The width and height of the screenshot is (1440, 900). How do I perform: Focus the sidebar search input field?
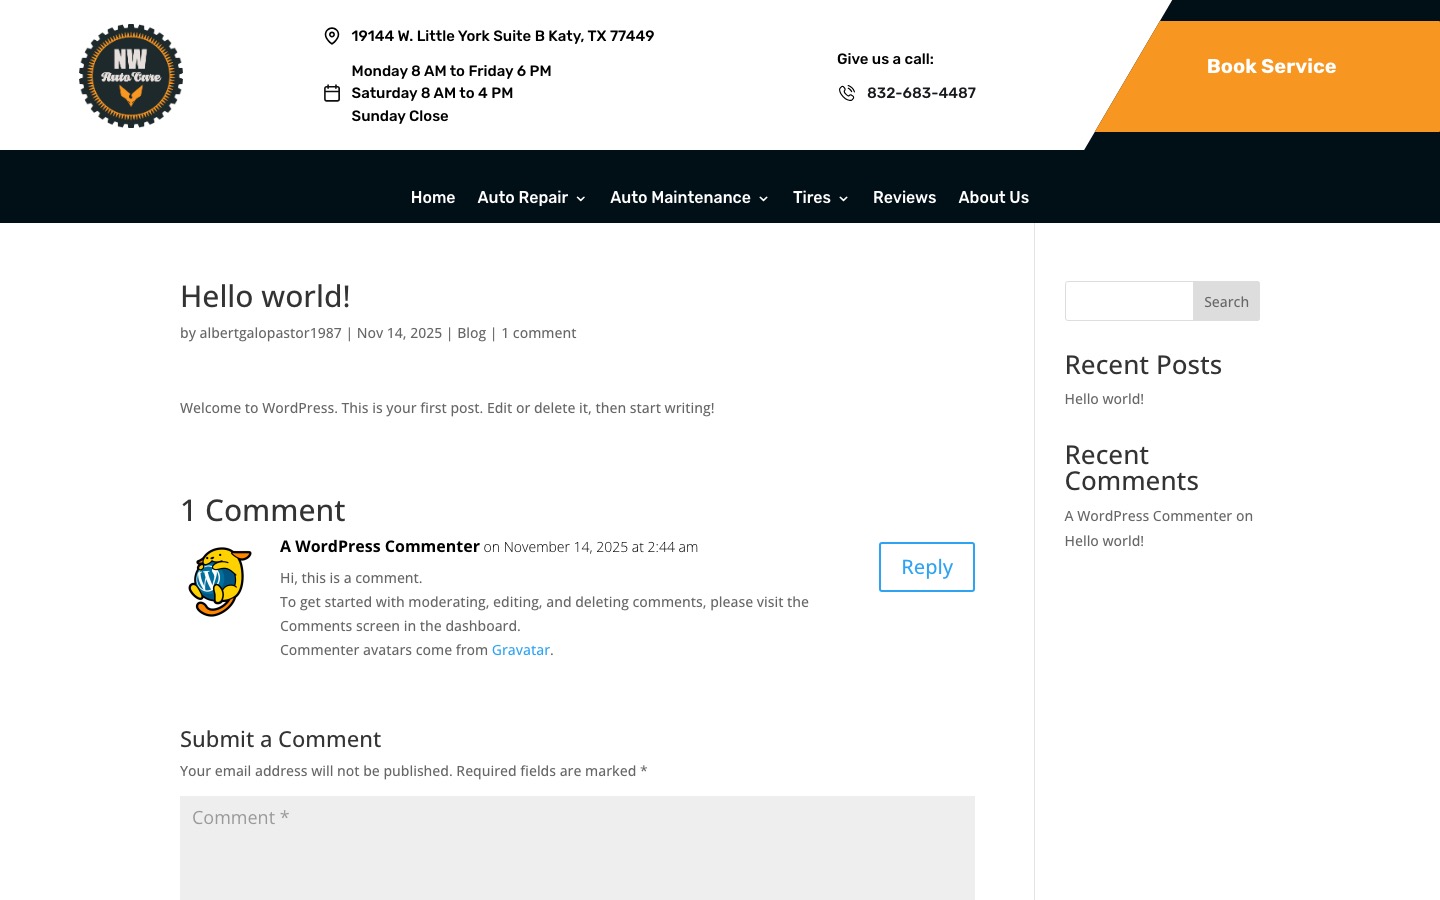[1129, 301]
